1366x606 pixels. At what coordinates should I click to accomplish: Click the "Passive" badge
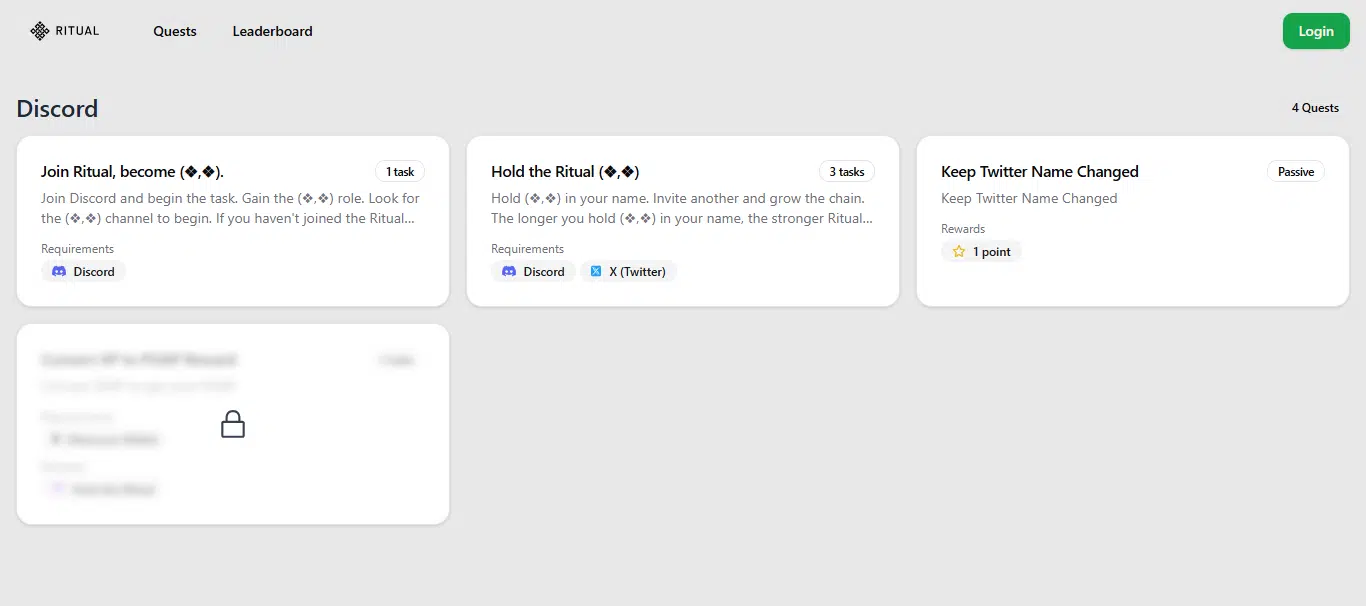1295,172
